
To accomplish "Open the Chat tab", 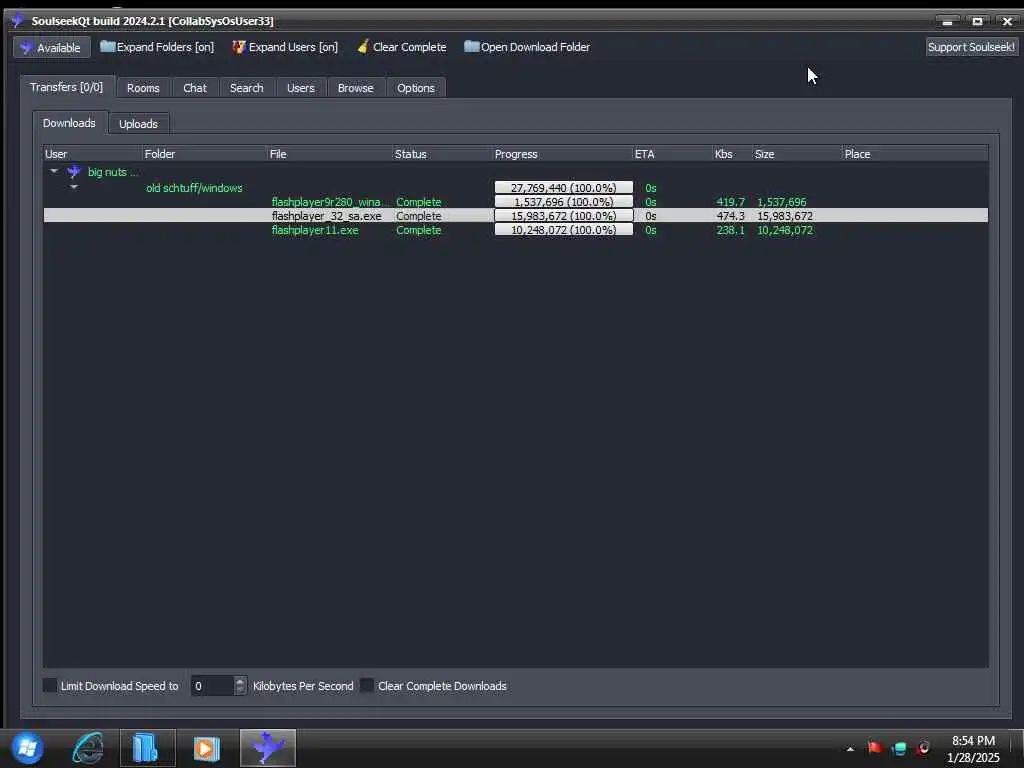I will 195,88.
